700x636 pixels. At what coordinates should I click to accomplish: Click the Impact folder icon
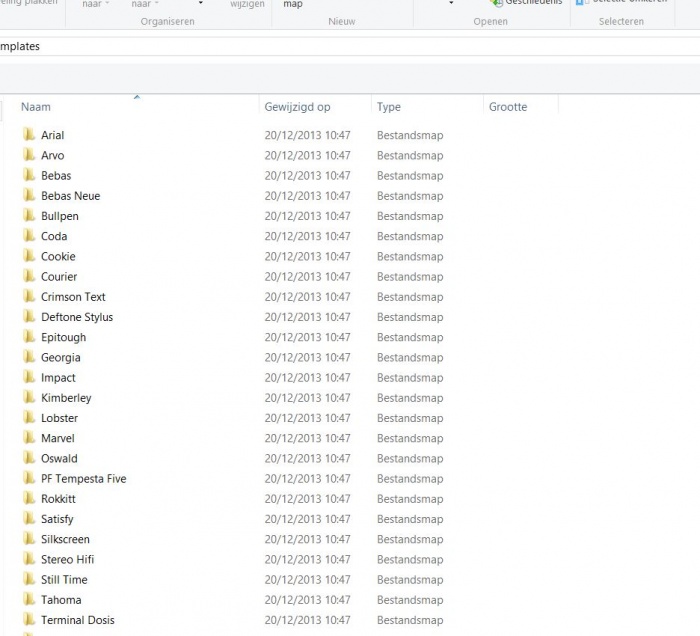[29, 377]
